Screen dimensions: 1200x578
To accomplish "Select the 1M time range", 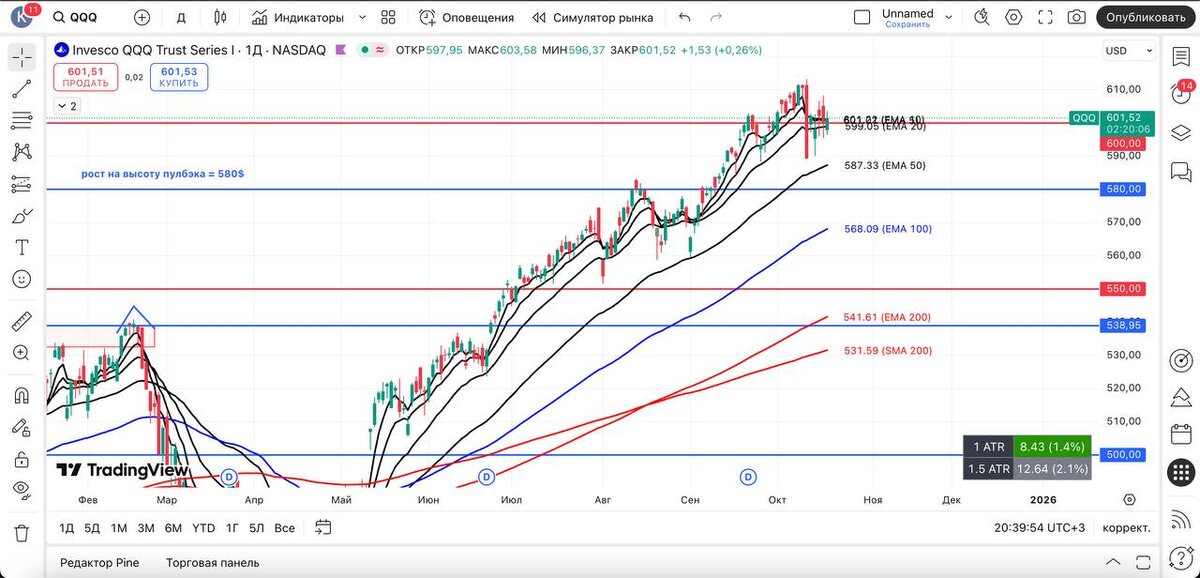I will 118,527.
